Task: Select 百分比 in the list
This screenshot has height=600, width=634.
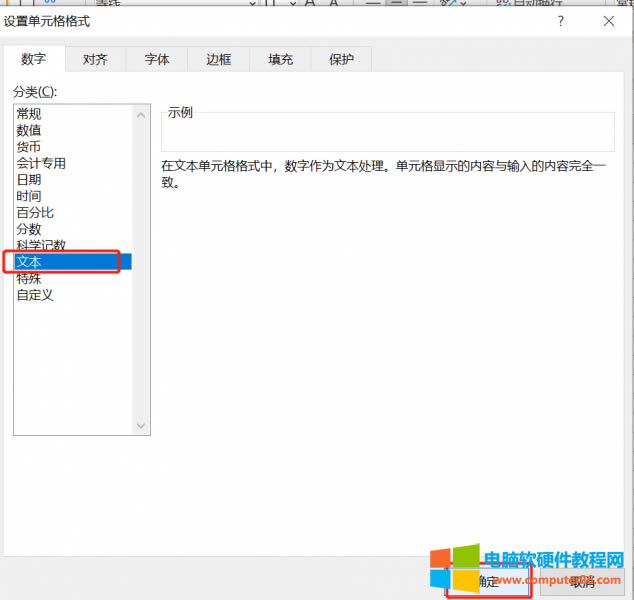Action: [x=35, y=213]
